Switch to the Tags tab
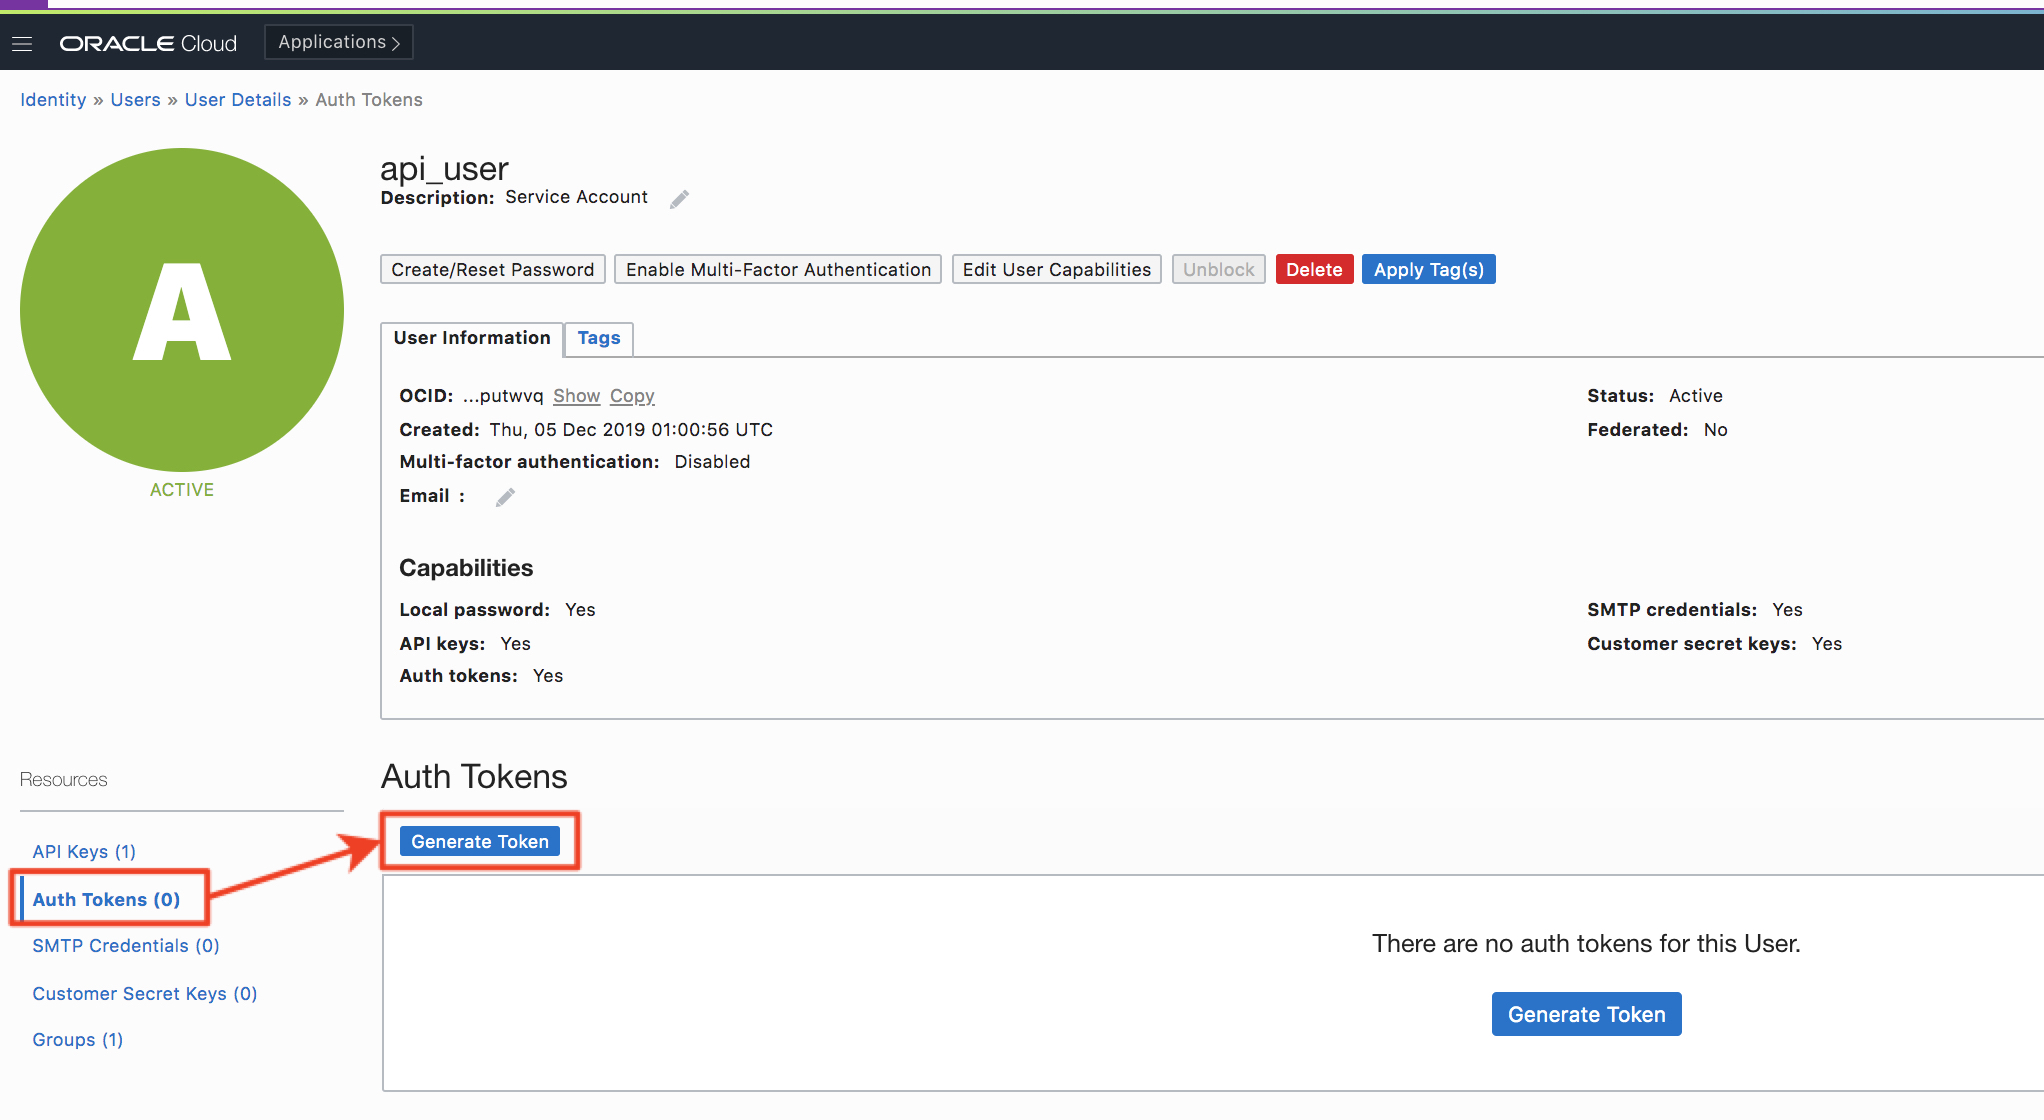This screenshot has height=1120, width=2044. 598,338
